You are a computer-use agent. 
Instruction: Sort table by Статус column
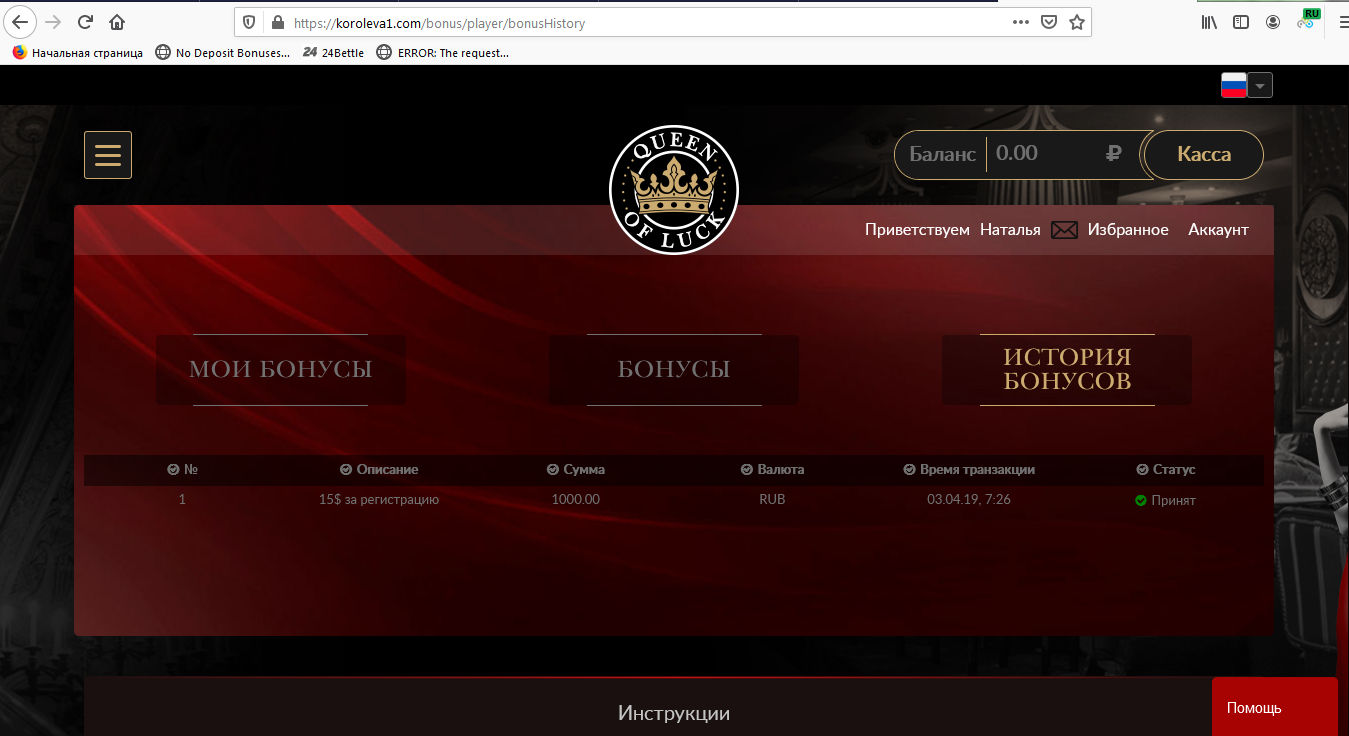(x=1166, y=469)
